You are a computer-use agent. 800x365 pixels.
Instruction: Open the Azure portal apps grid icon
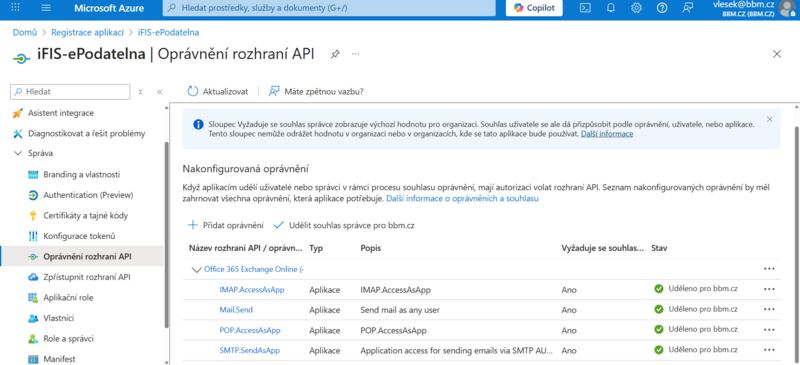click(x=16, y=8)
